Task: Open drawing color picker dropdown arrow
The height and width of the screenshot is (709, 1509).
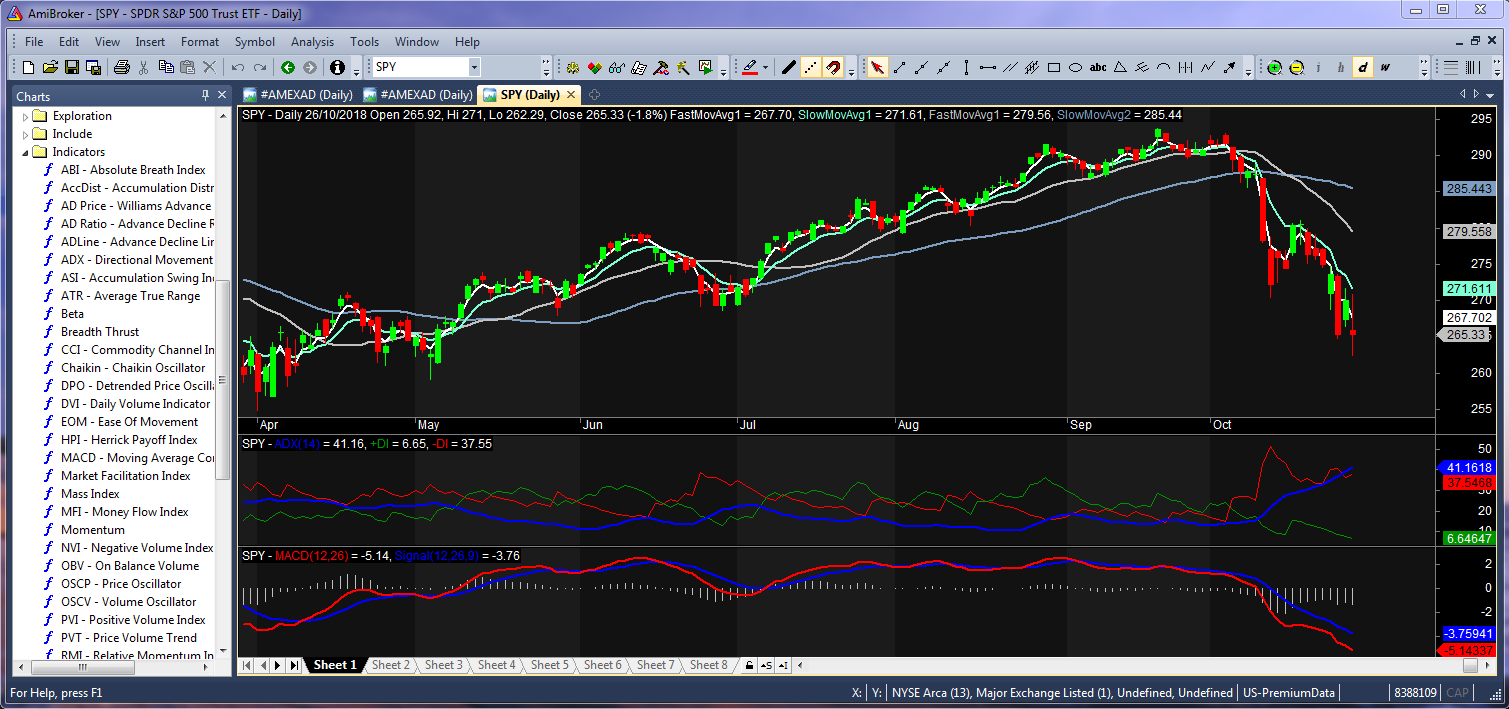Action: coord(765,68)
